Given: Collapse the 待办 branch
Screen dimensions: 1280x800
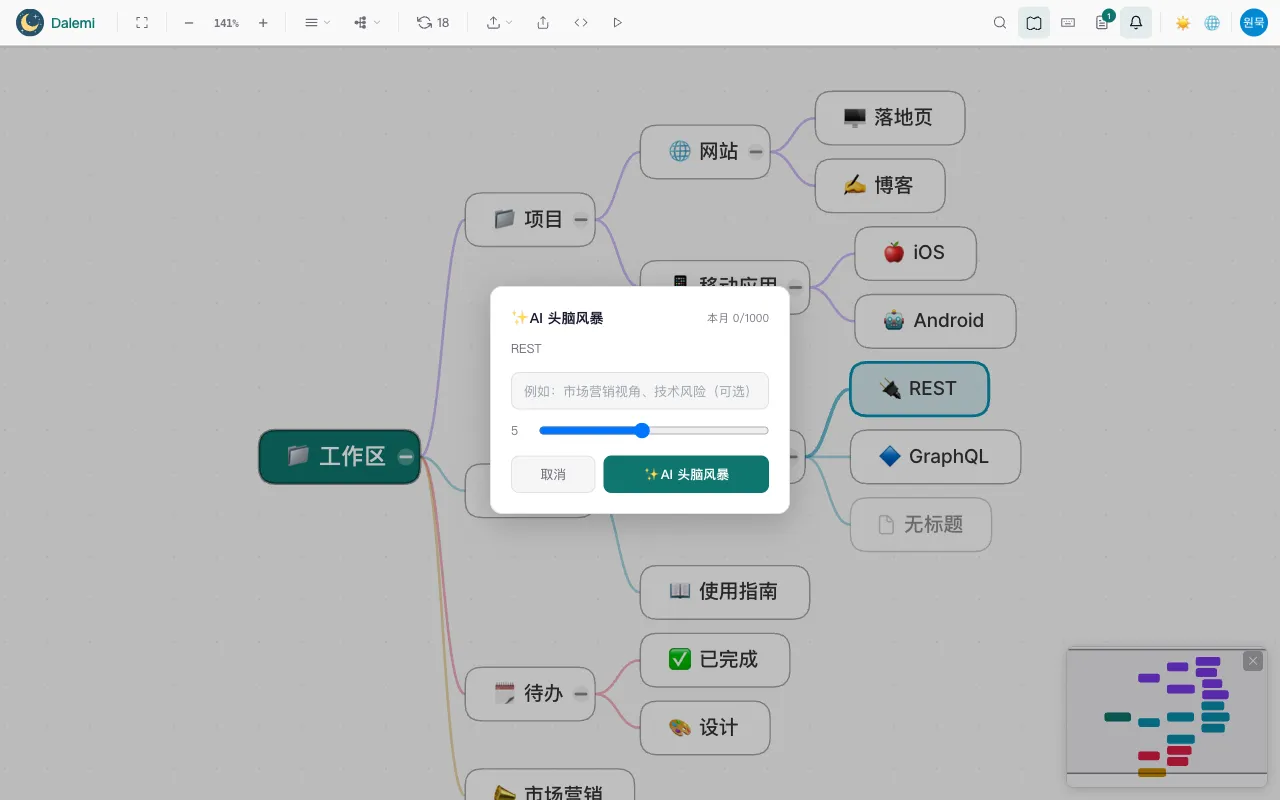Looking at the screenshot, I should 581,694.
